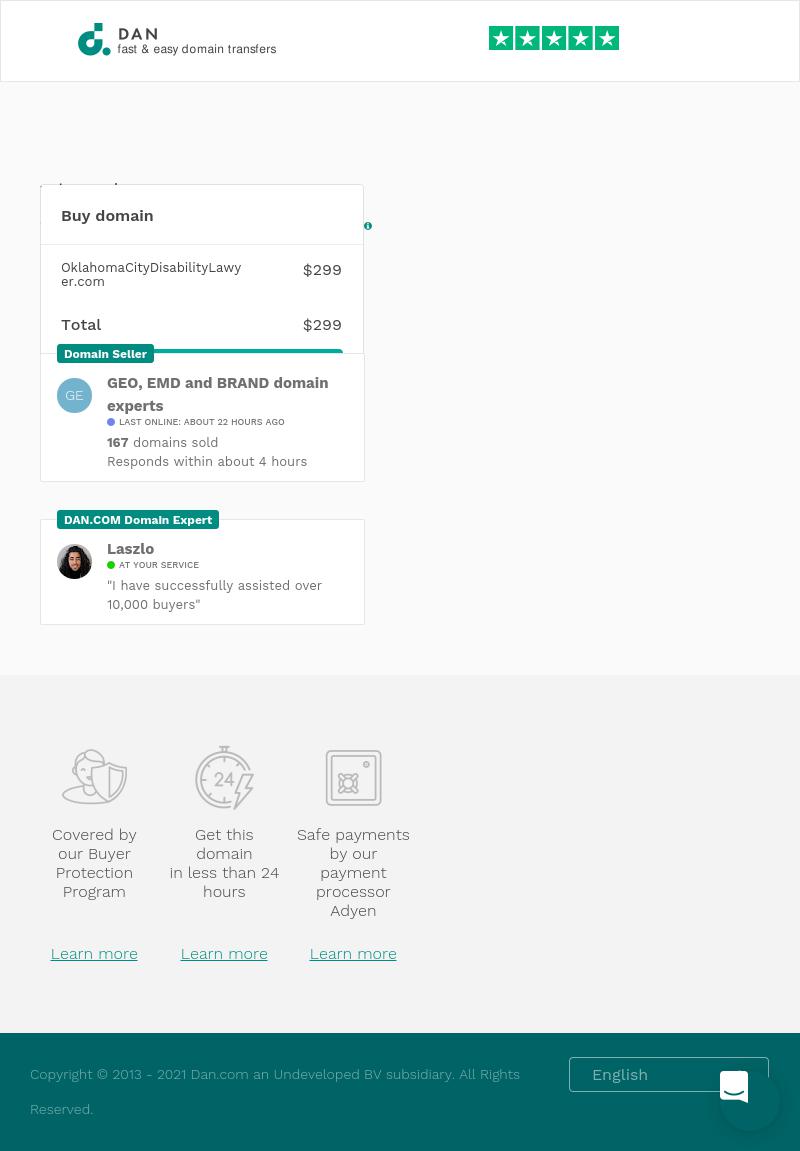Open Learn more under Buyer Protection Program

pos(94,953)
